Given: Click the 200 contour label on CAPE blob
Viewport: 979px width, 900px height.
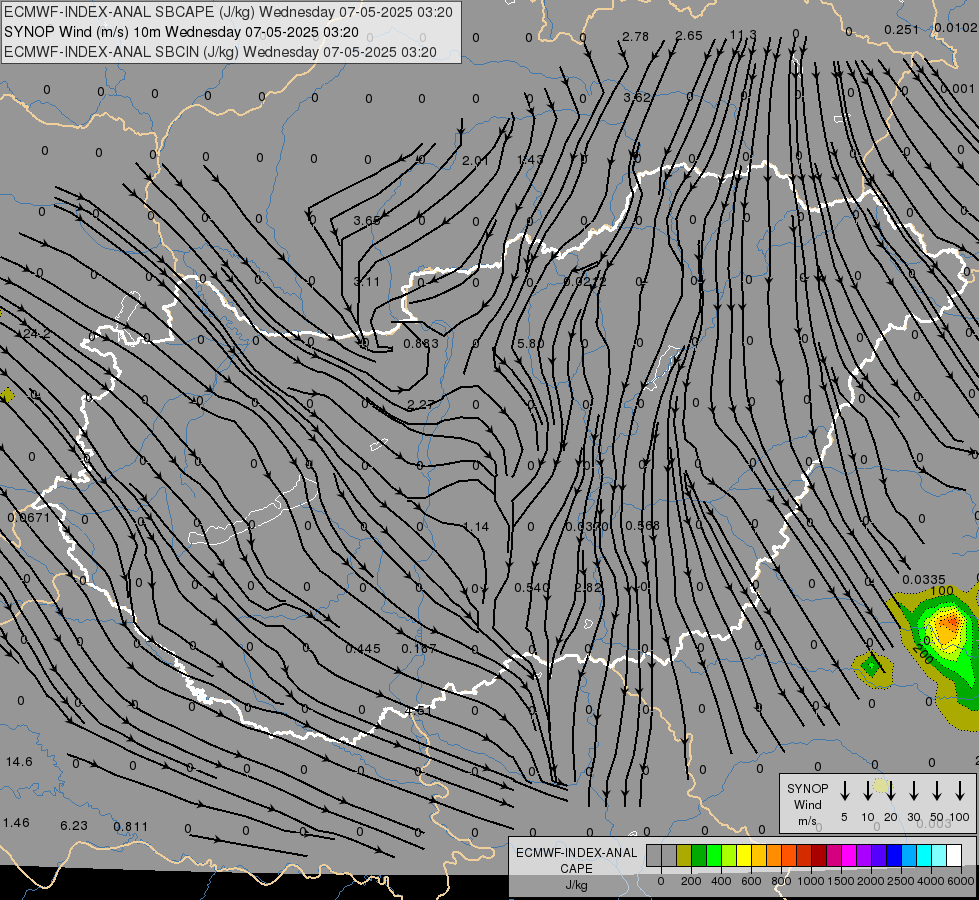Looking at the screenshot, I should pyautogui.click(x=923, y=655).
